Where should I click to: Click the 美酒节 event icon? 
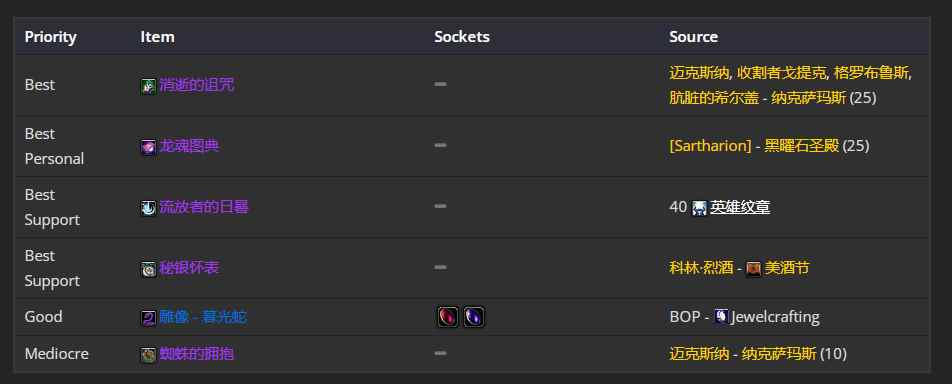click(x=753, y=269)
